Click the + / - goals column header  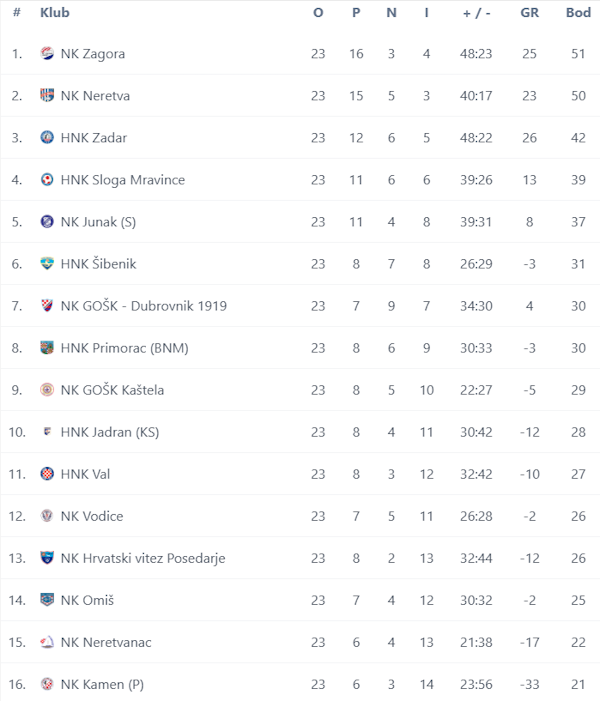[x=476, y=13]
